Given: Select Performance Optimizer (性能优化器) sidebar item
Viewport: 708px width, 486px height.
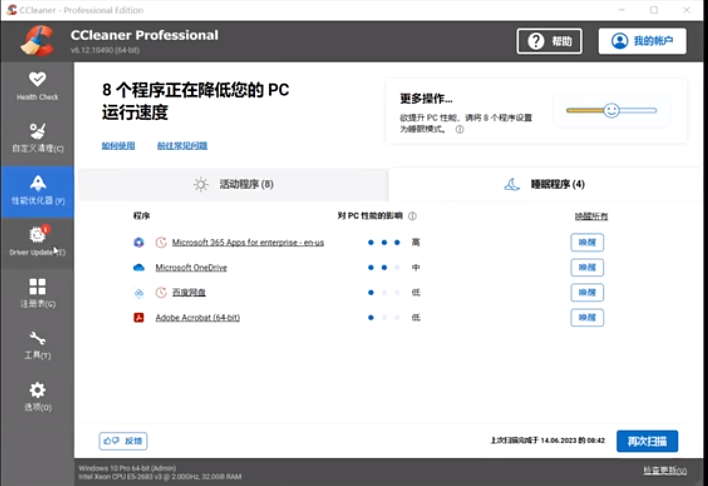Looking at the screenshot, I should 37,192.
